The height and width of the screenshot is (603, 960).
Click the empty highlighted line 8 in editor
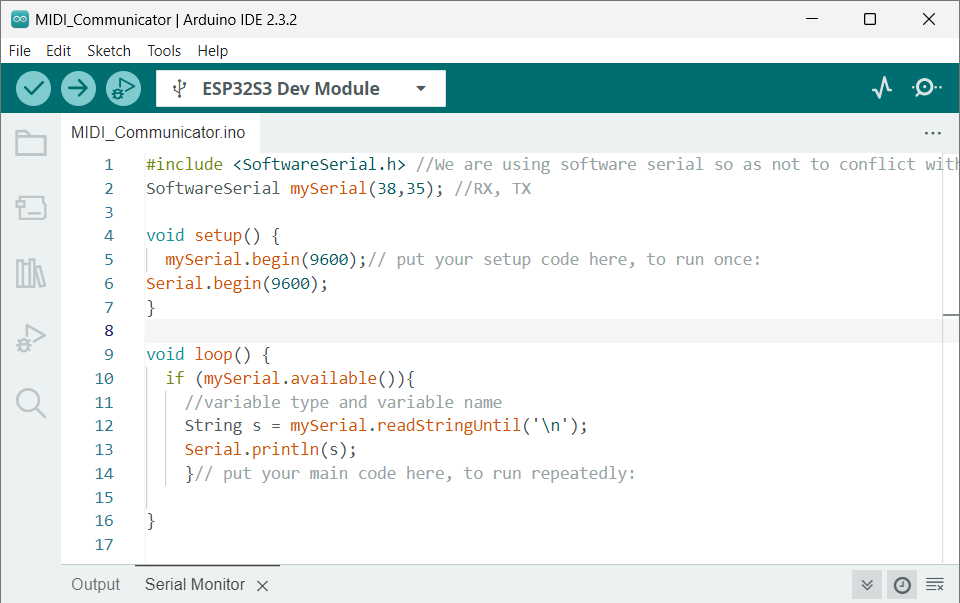pyautogui.click(x=544, y=331)
